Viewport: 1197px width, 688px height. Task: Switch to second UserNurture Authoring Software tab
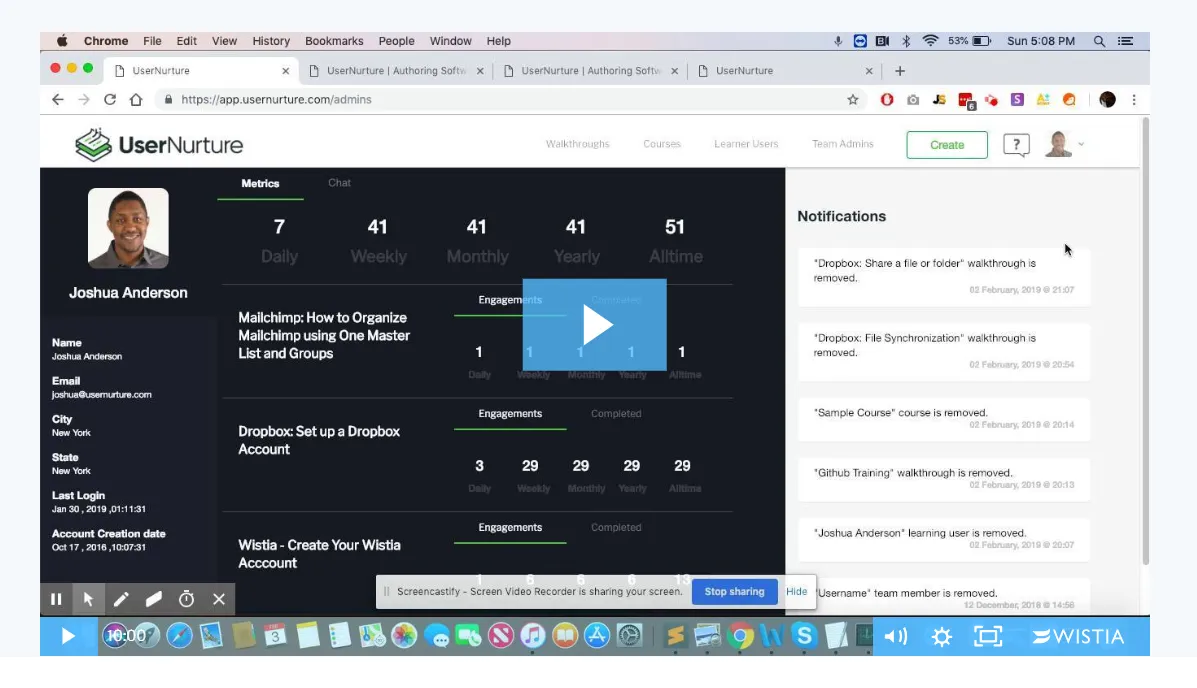coord(590,71)
